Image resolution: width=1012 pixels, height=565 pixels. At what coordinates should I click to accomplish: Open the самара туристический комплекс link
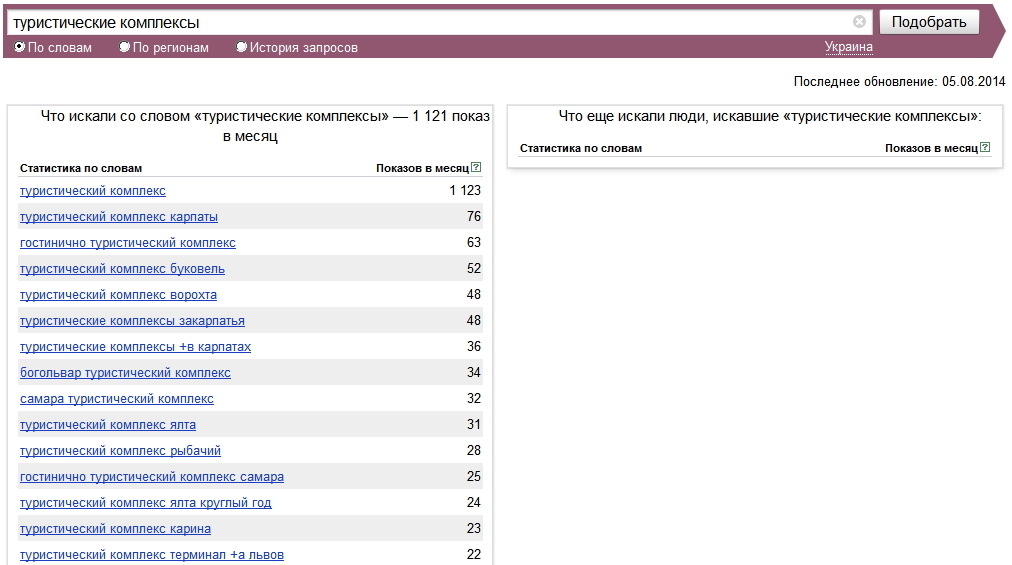[117, 399]
